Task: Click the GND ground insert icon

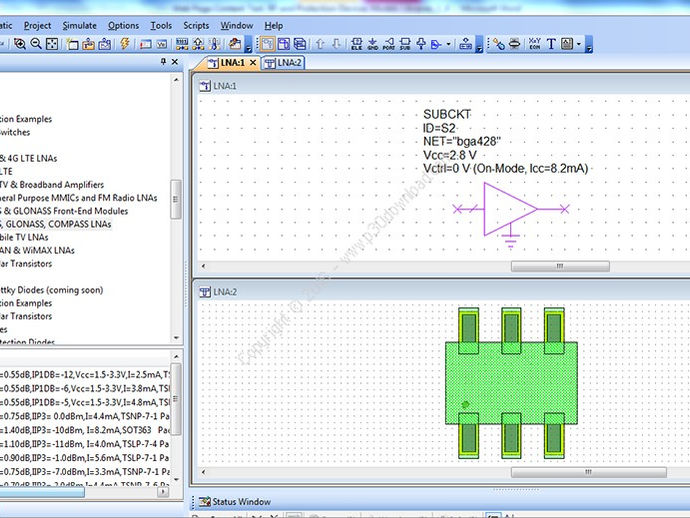Action: pos(373,44)
